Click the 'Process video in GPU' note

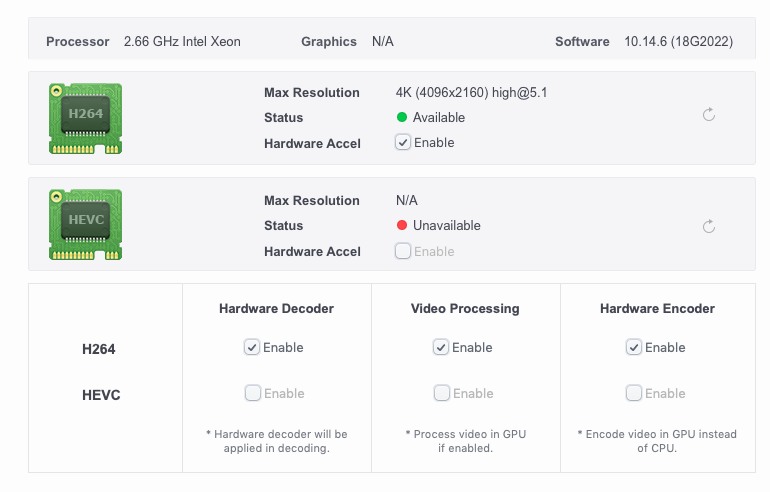tap(466, 441)
